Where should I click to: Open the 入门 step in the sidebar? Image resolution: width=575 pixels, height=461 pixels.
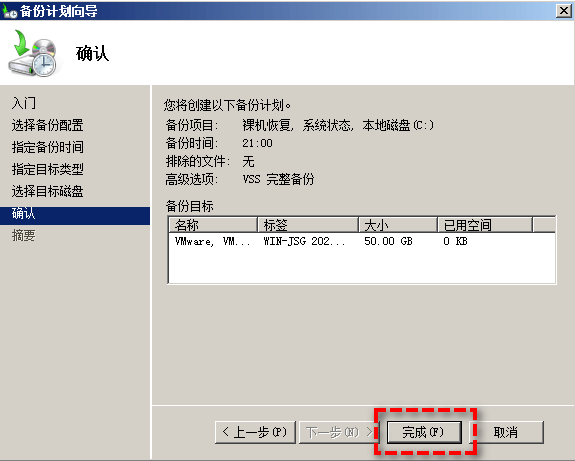tap(24, 103)
